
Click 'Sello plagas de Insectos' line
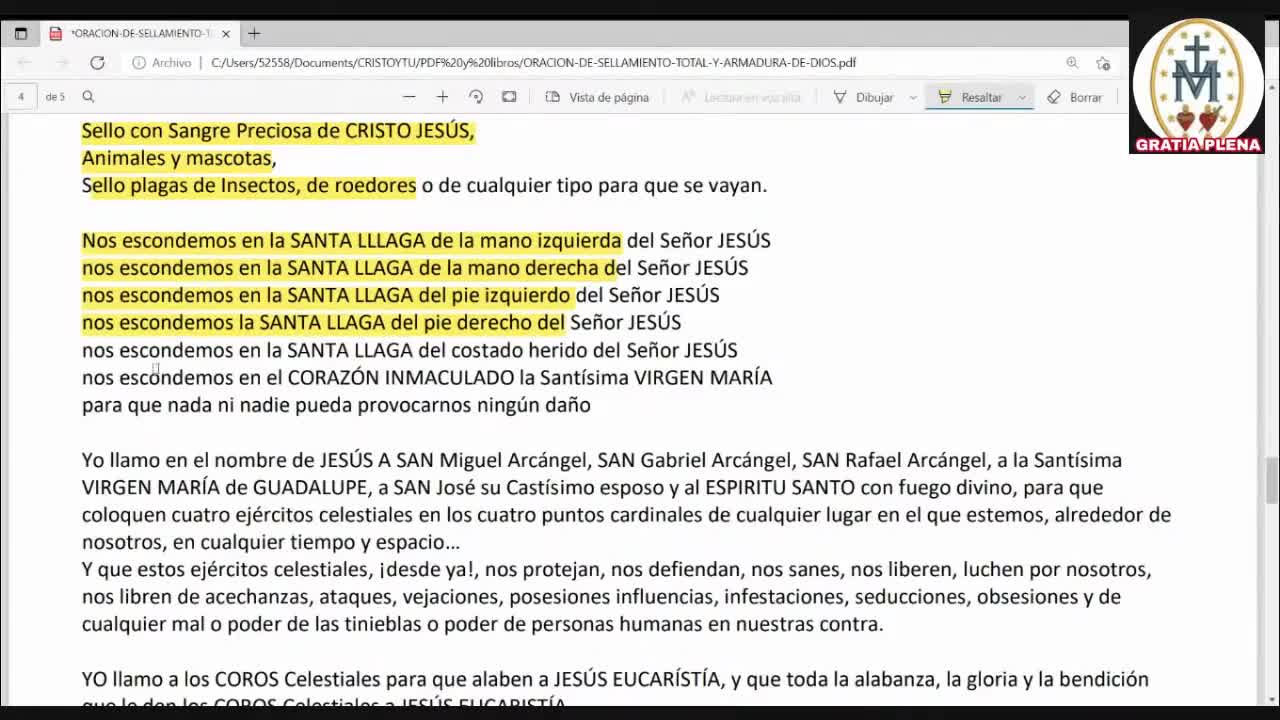[x=424, y=185]
